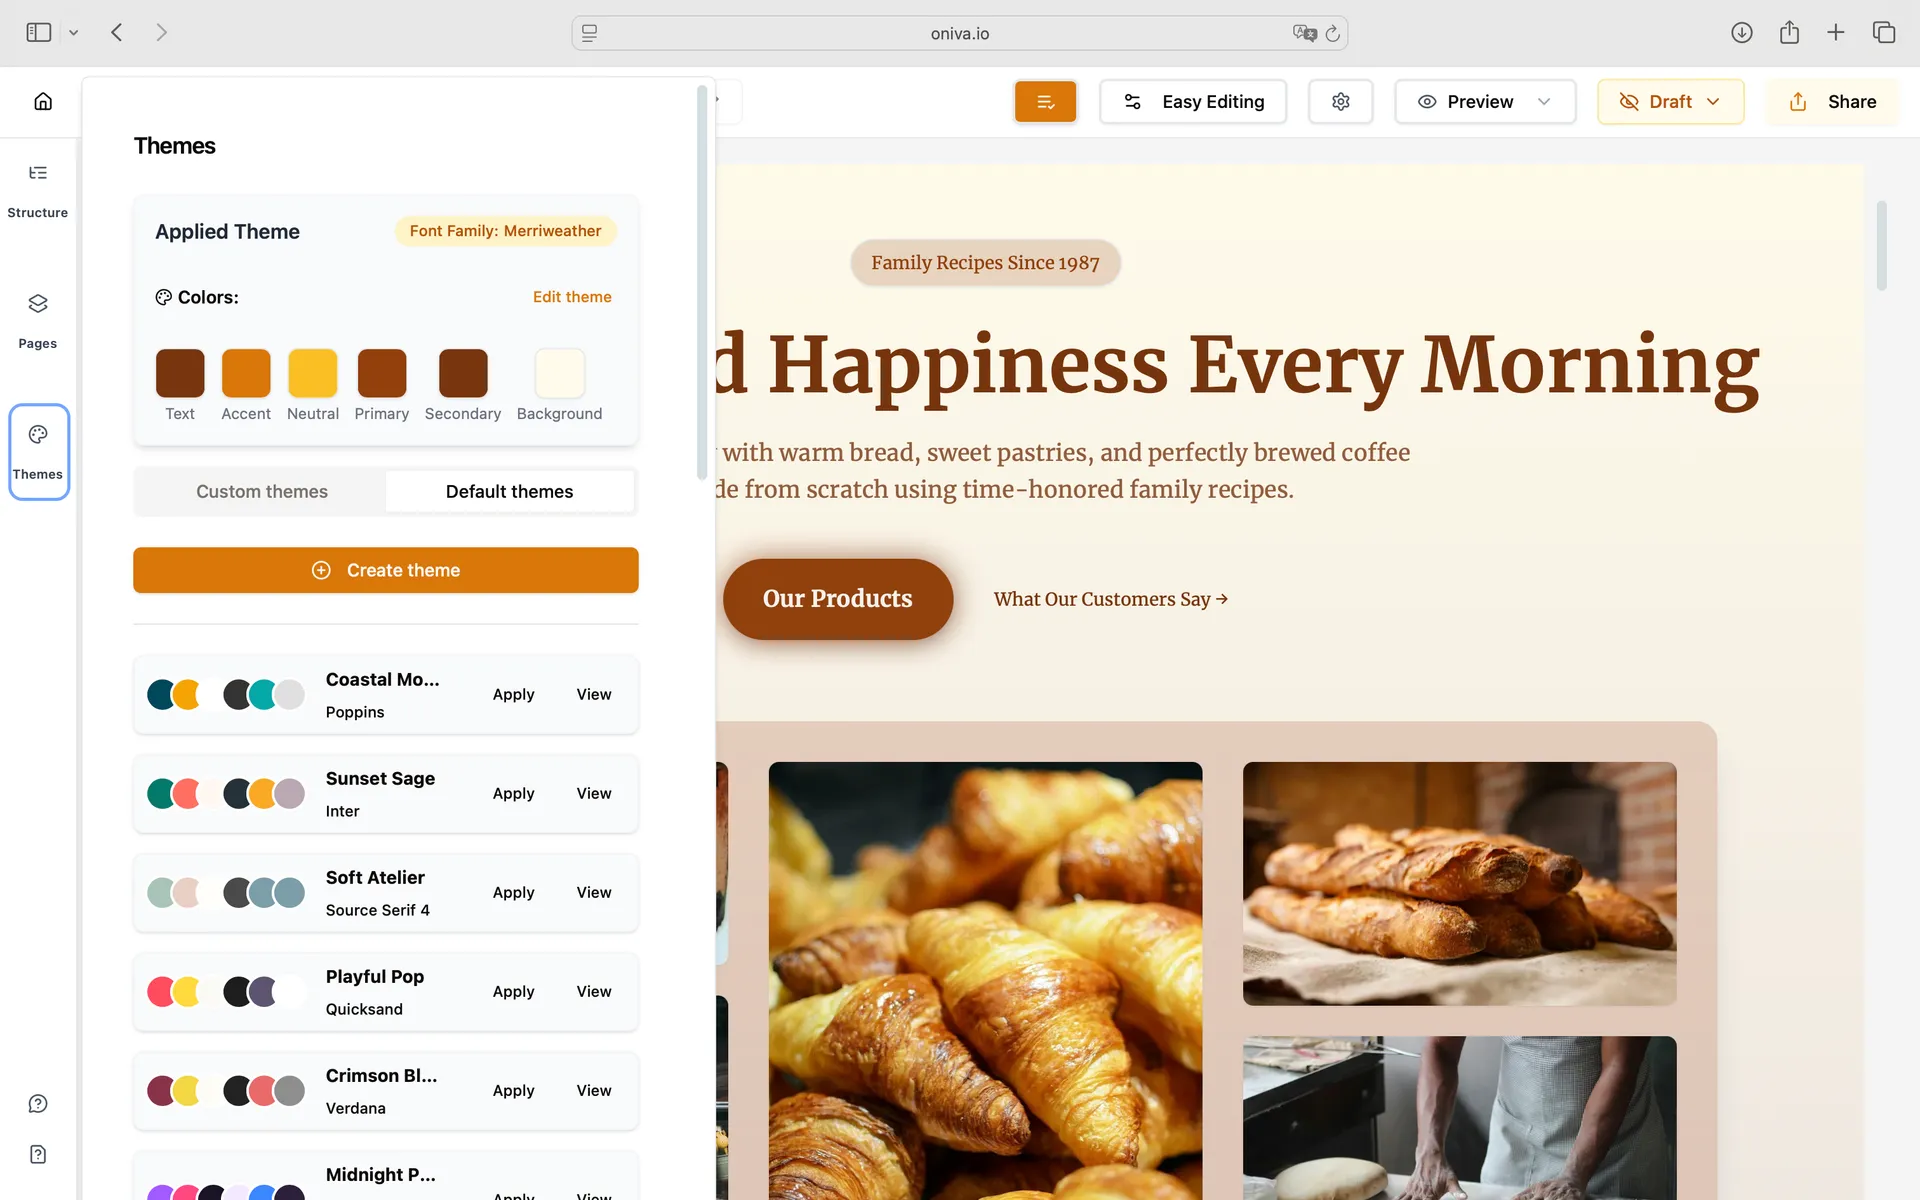
Task: View the Crimson Bl... theme
Action: 594,1090
